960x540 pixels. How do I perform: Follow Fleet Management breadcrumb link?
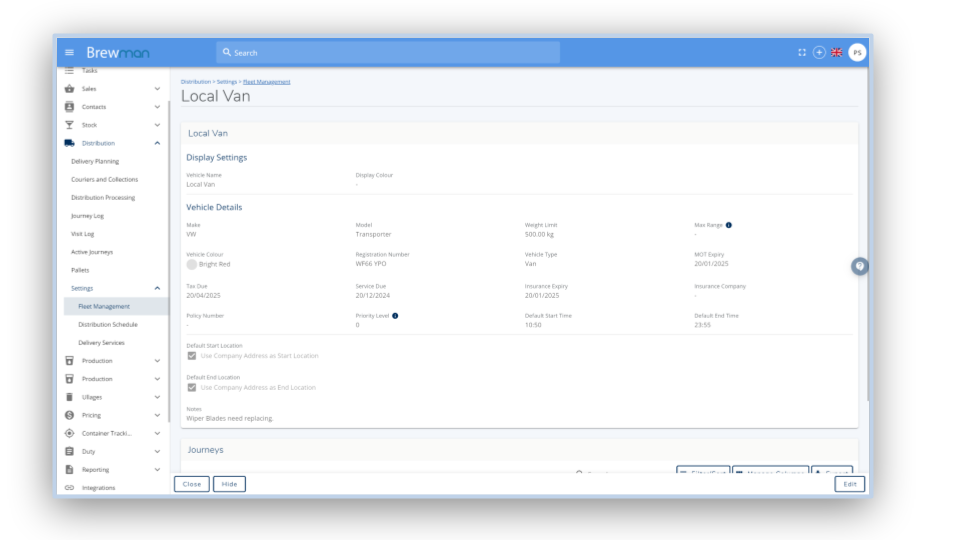click(x=266, y=81)
